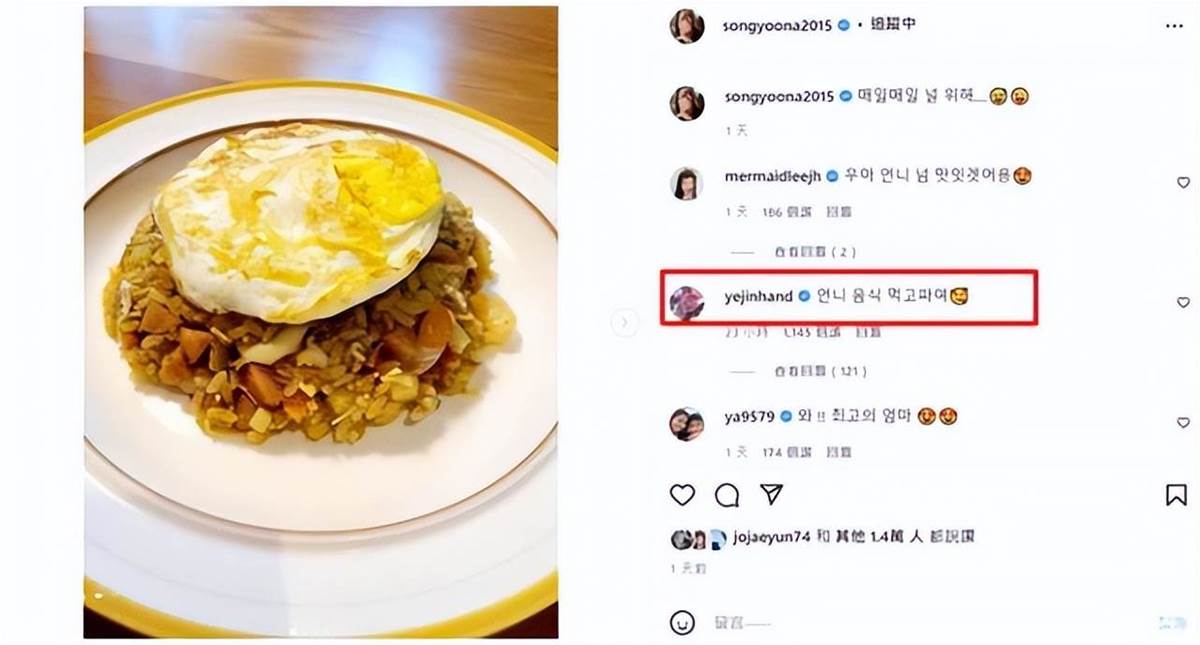Open the fried rice post photo
The width and height of the screenshot is (1200, 645).
pyautogui.click(x=320, y=322)
